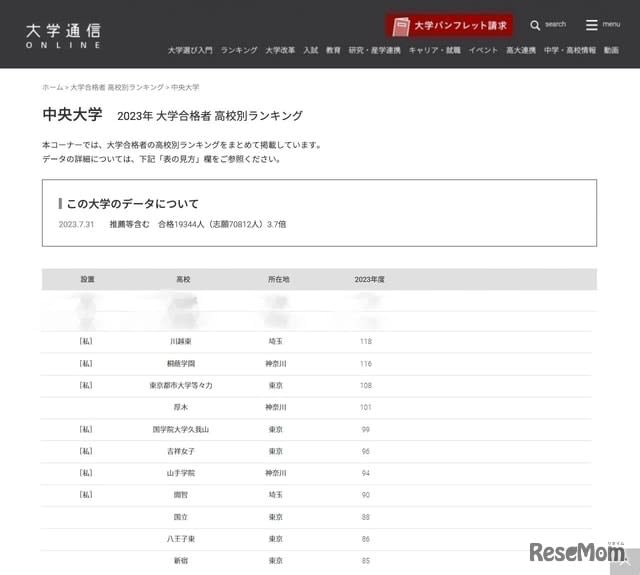
Task: Click 中央大学 breadcrumb item
Action: click(x=185, y=87)
